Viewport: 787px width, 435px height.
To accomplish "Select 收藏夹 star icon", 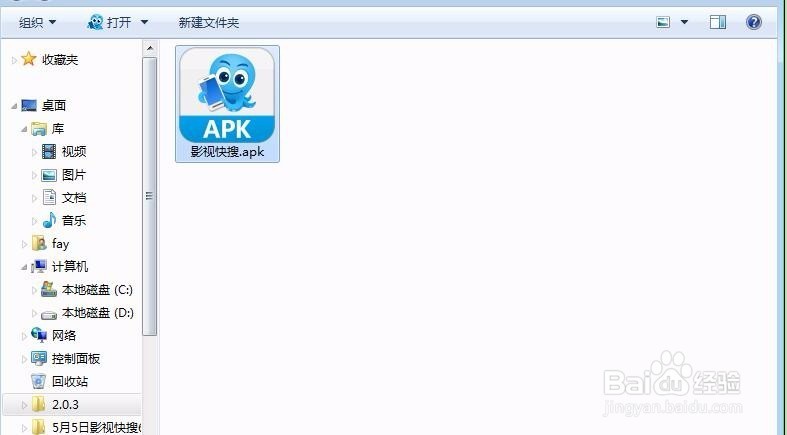I will coord(29,59).
